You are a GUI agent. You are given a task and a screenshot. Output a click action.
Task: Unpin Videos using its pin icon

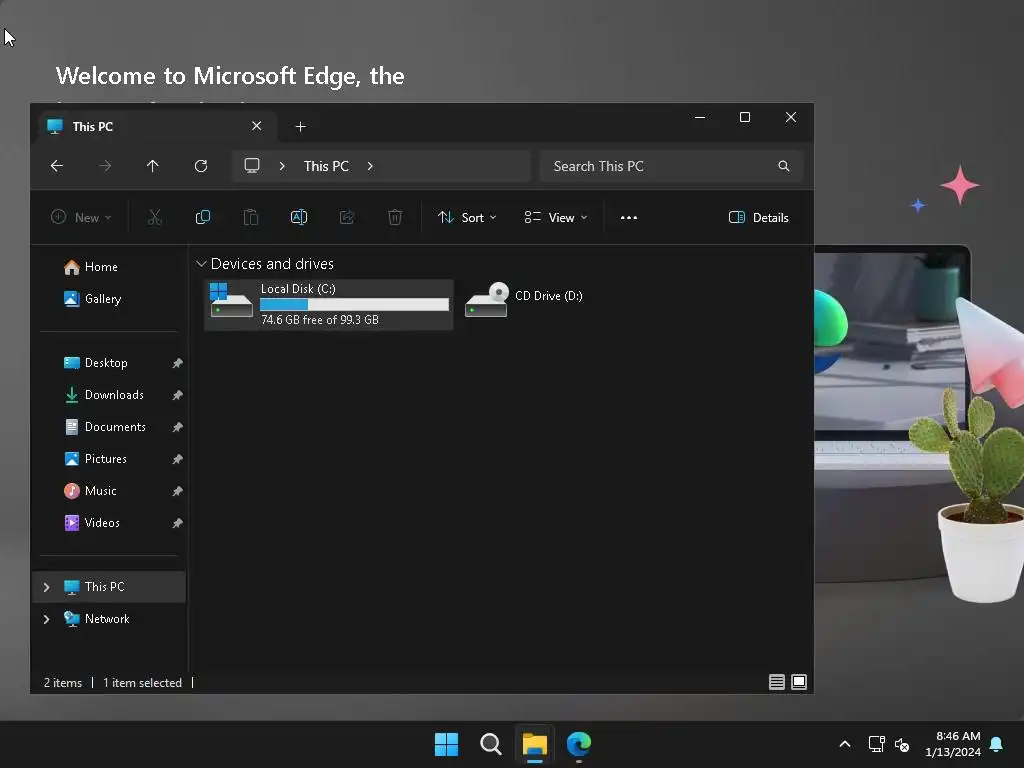click(x=178, y=523)
